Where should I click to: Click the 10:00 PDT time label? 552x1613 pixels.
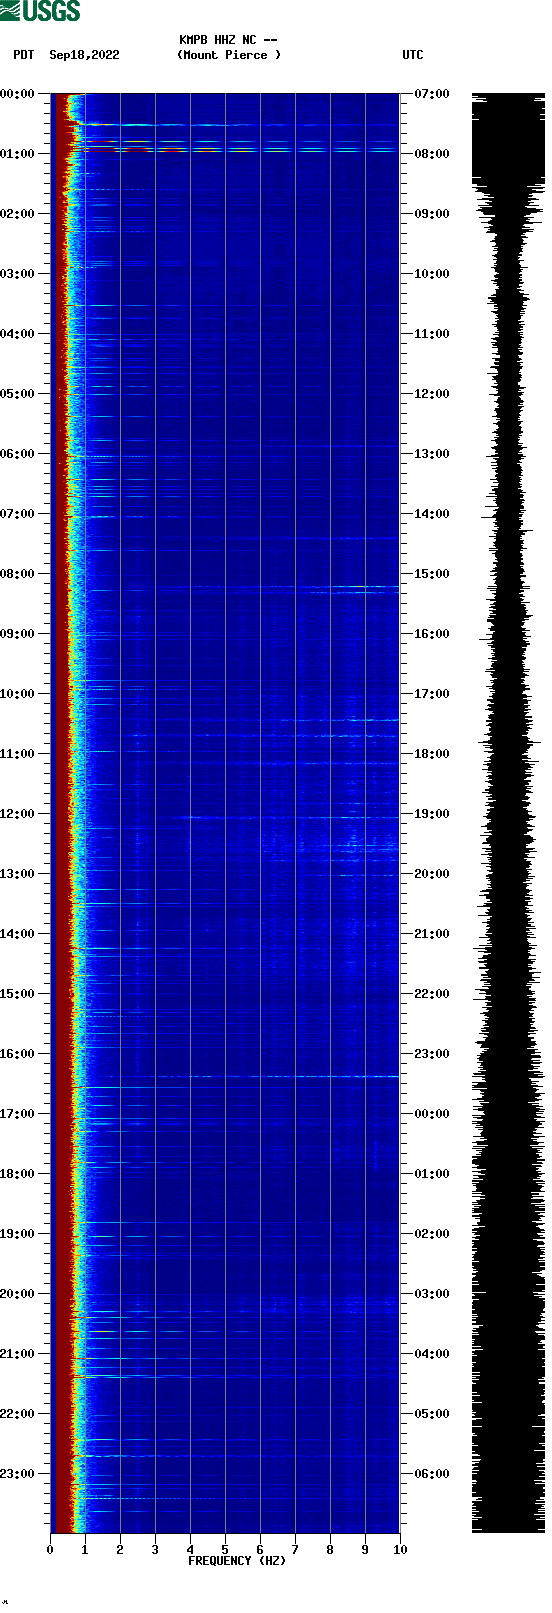pos(18,694)
